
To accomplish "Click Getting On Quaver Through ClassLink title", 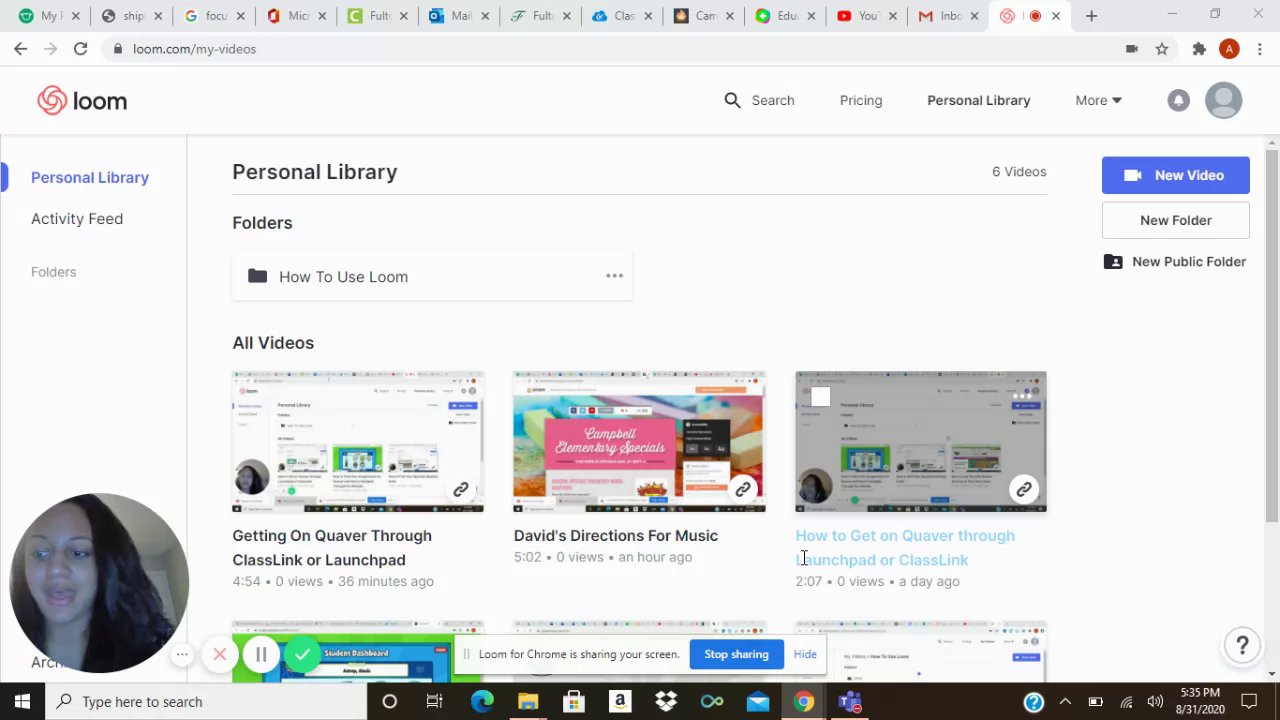I will (332, 547).
